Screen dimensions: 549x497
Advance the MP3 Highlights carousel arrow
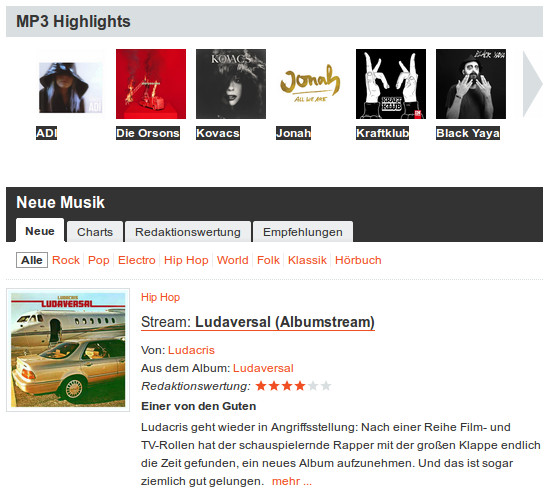532,84
